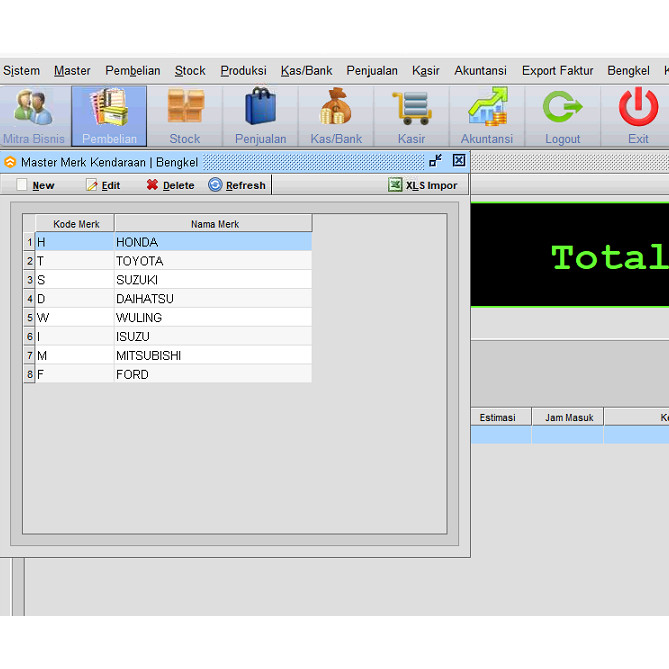Click the Jam Masuk column header
Image resolution: width=669 pixels, height=669 pixels.
[x=568, y=417]
